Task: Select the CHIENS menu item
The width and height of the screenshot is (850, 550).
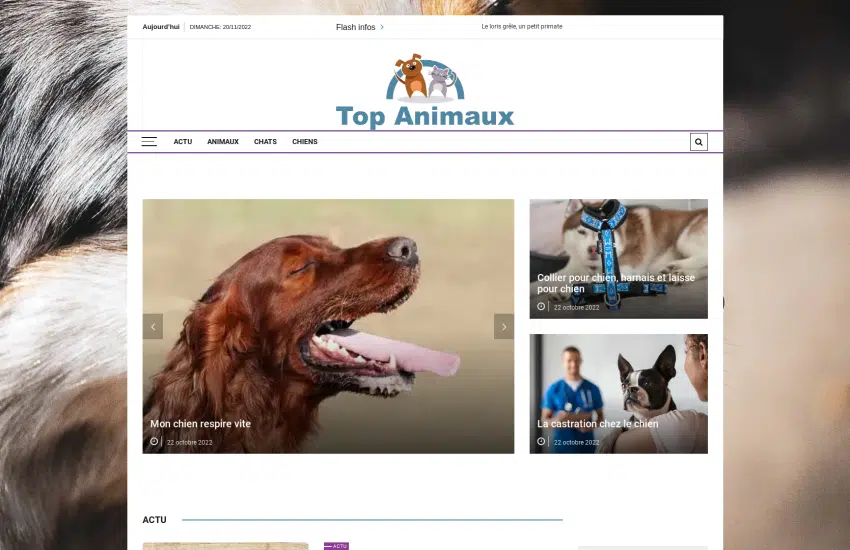Action: tap(305, 142)
